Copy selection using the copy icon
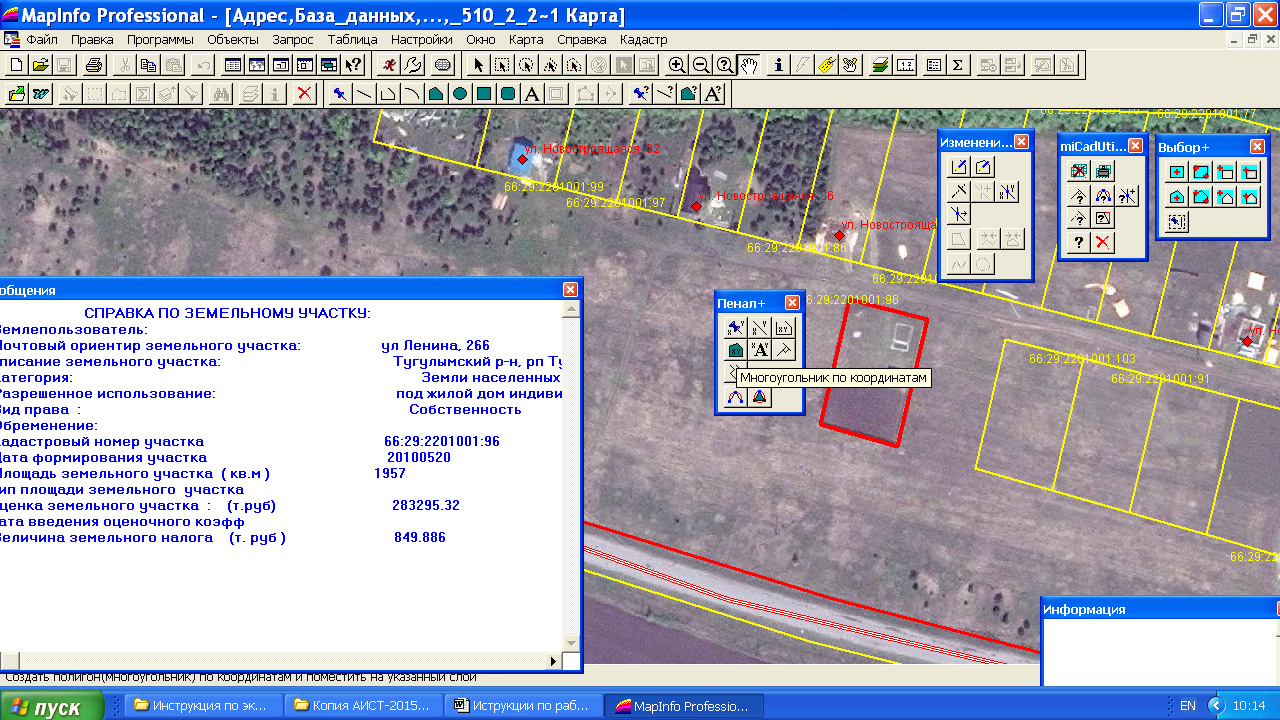Viewport: 1280px width, 720px height. coord(148,65)
